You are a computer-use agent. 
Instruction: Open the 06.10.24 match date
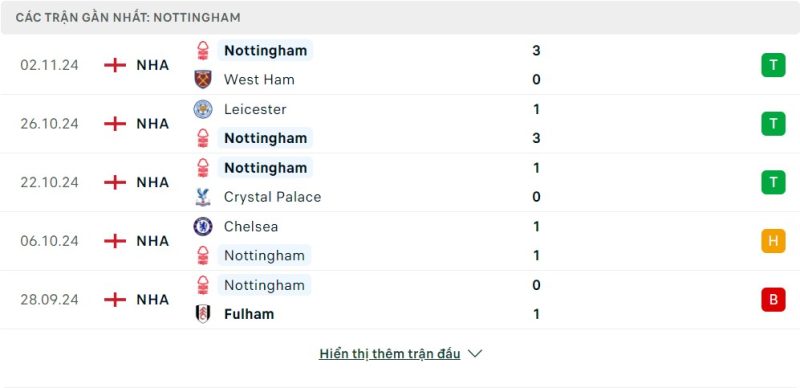click(49, 241)
